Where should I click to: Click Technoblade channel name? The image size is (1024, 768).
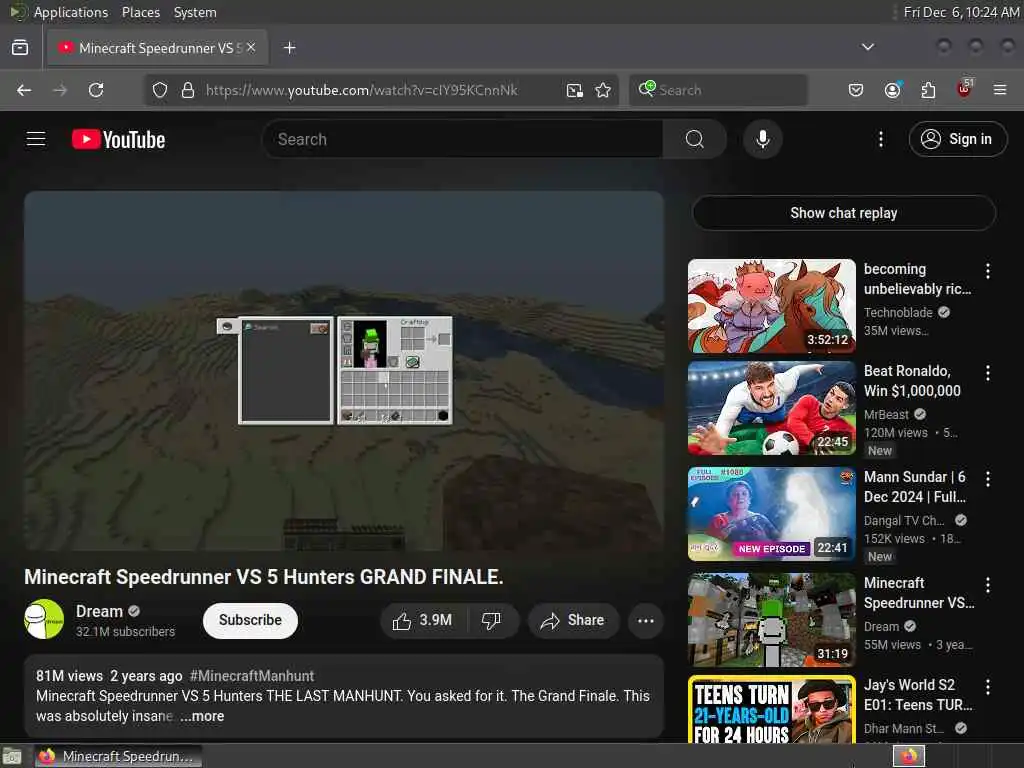(898, 312)
